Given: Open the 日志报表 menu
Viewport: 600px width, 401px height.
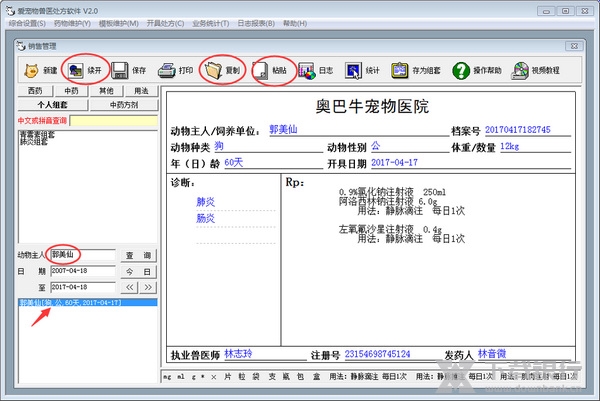Looking at the screenshot, I should pos(257,22).
